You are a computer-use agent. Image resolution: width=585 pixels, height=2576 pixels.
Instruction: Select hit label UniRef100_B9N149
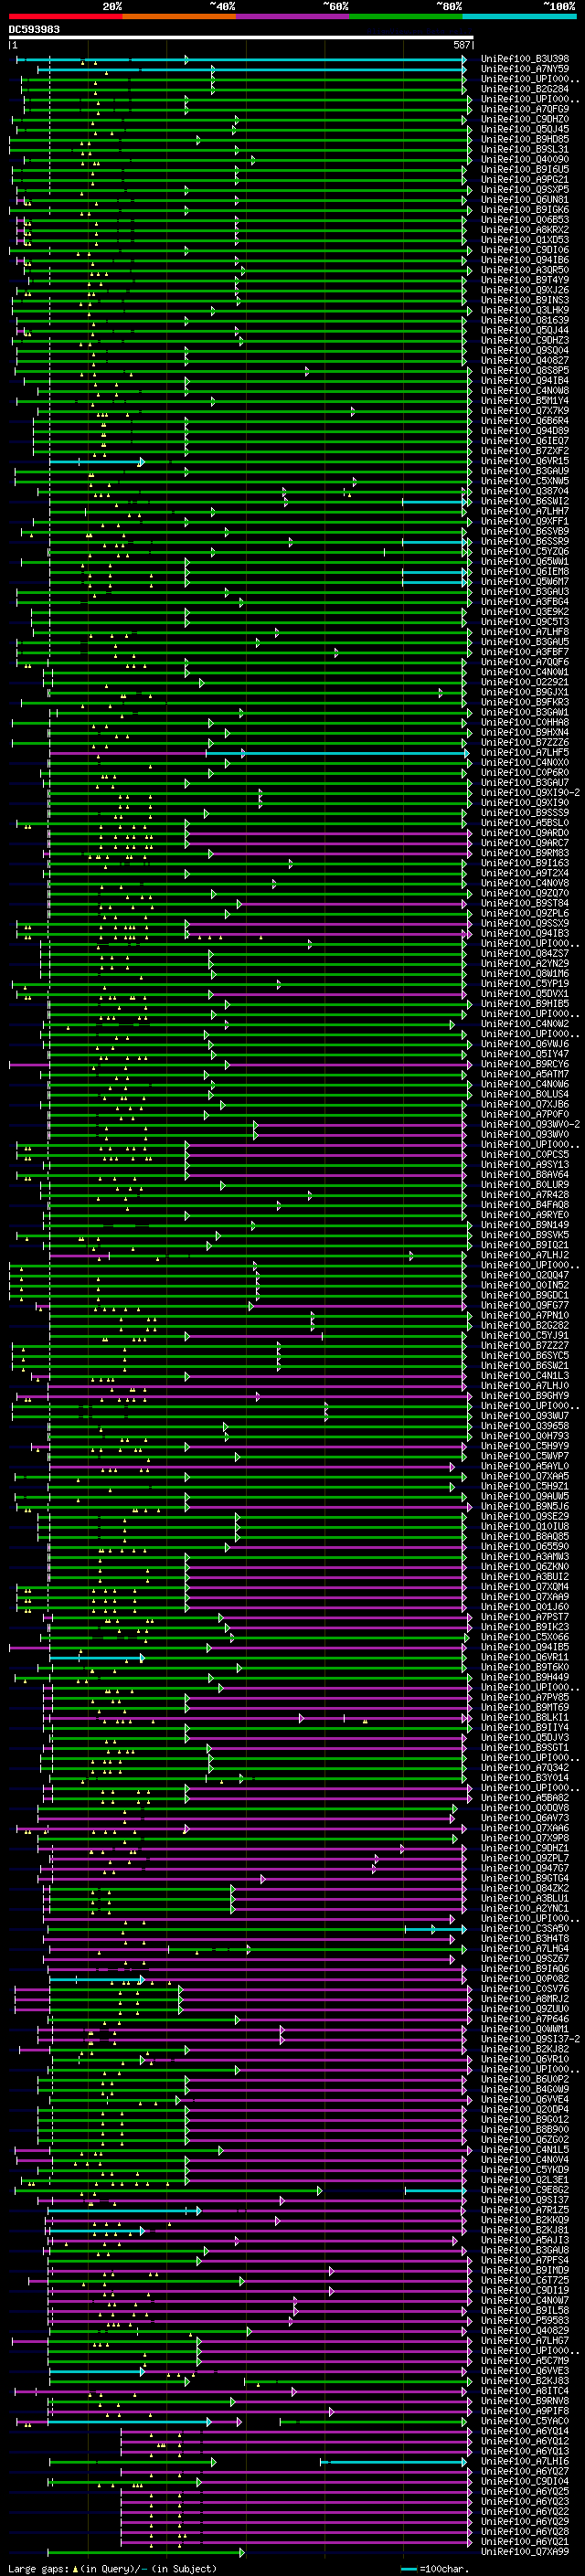[x=525, y=1225]
